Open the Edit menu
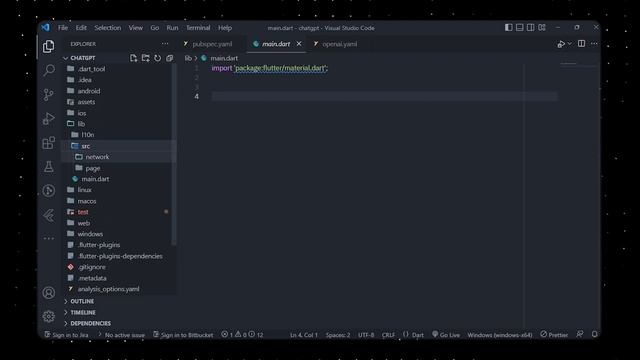The width and height of the screenshot is (640, 360). [81, 28]
